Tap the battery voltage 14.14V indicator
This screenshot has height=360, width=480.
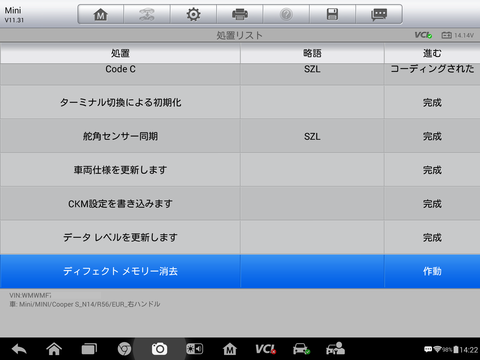tap(458, 35)
